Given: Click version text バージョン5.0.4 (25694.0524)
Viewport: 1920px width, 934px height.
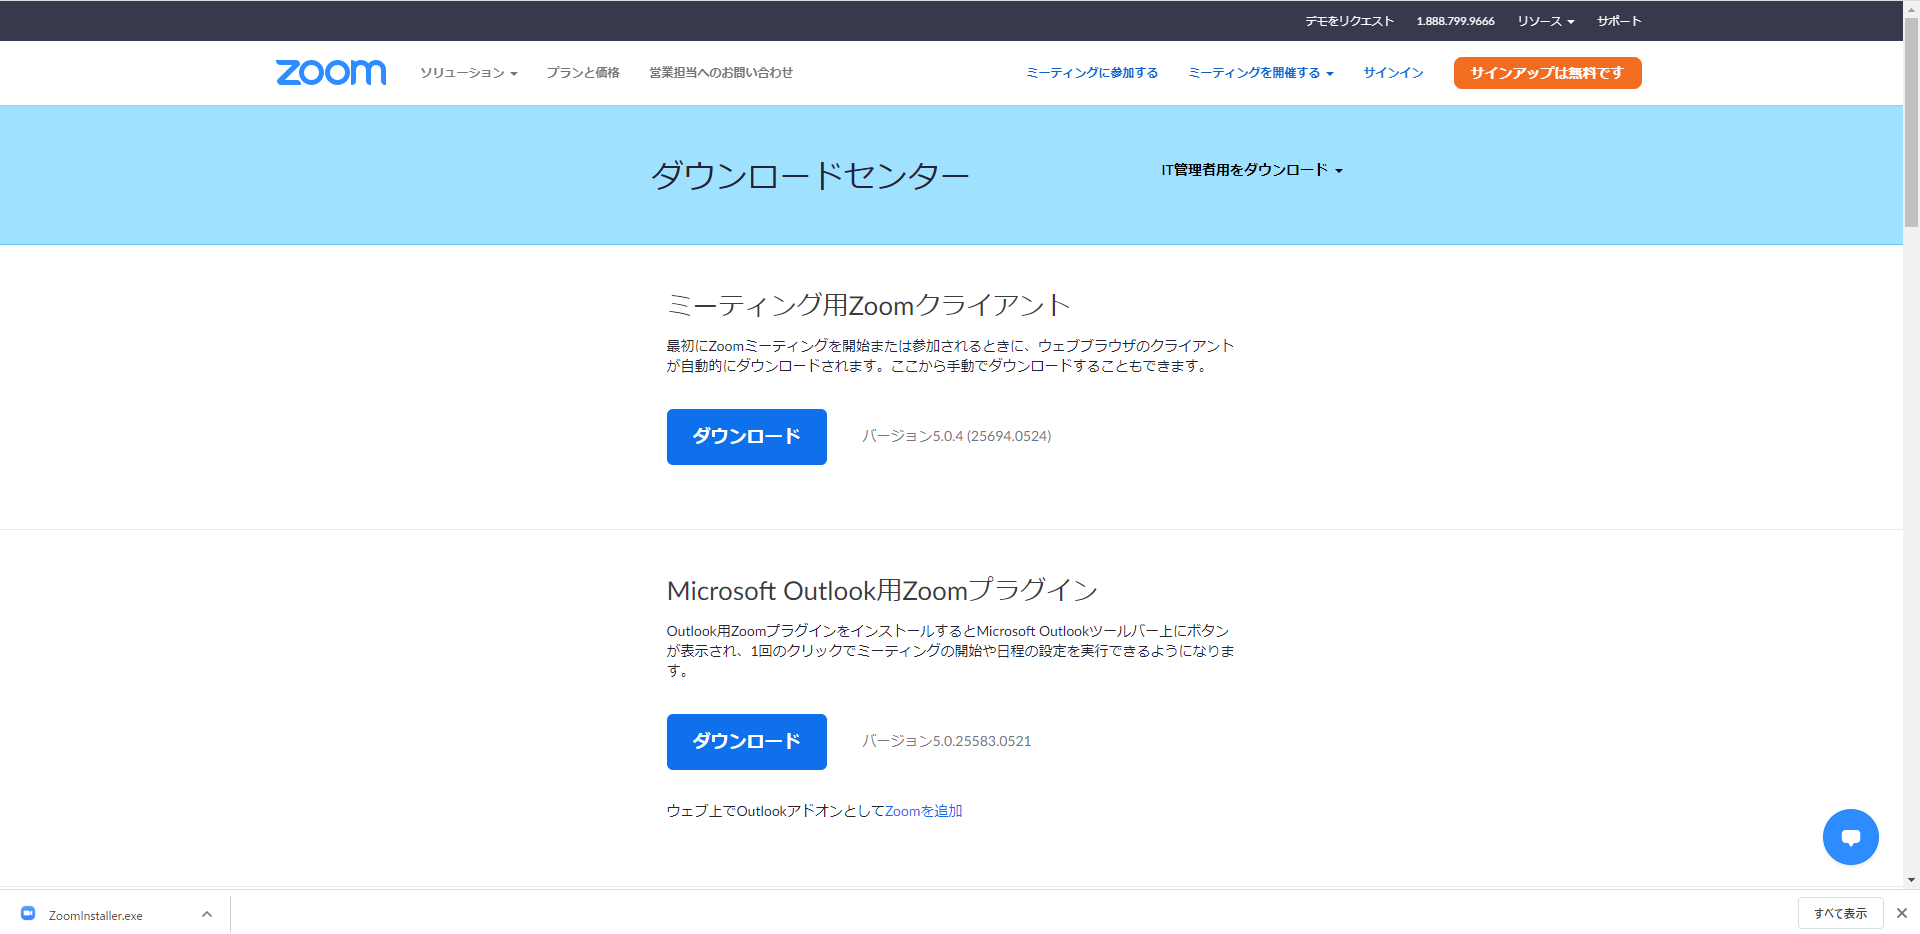Looking at the screenshot, I should [956, 436].
